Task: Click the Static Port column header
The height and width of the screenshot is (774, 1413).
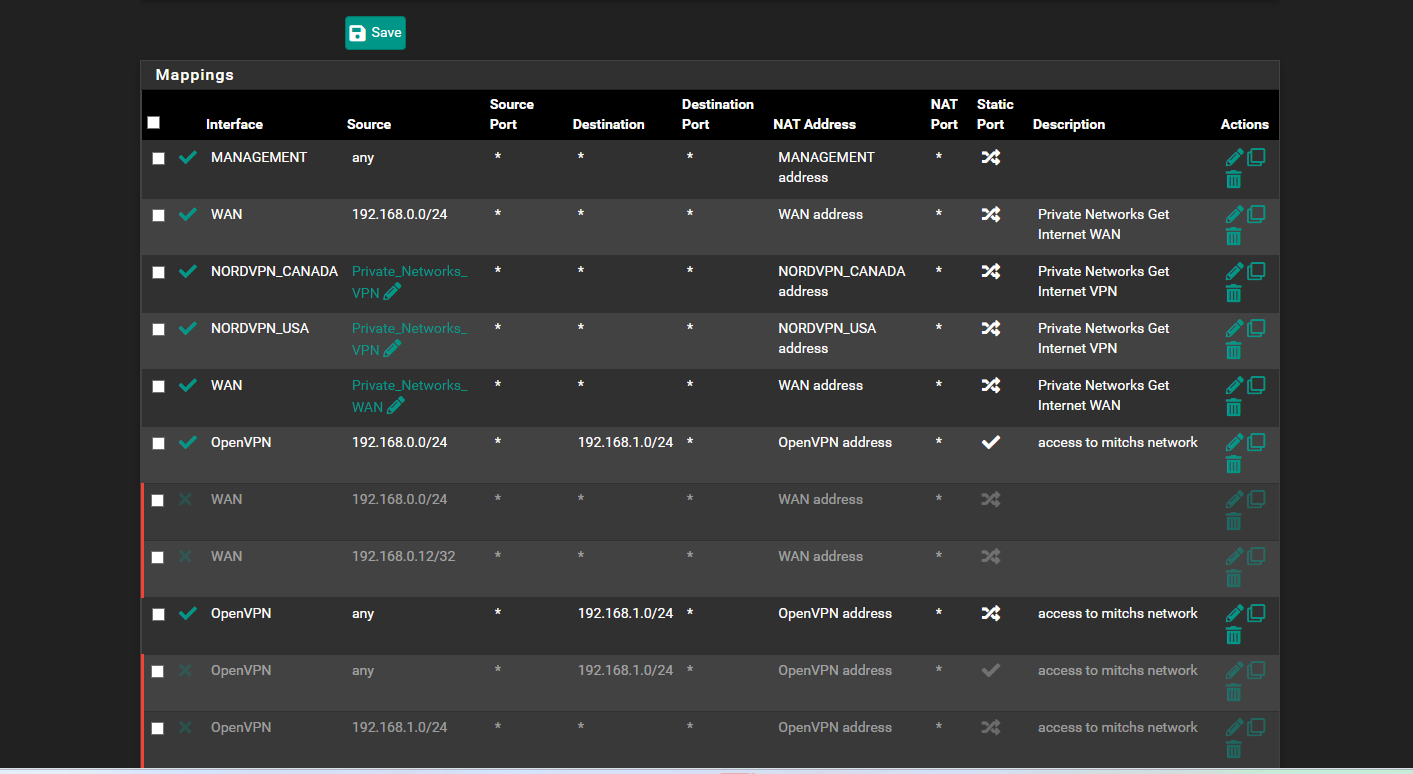Action: 995,114
